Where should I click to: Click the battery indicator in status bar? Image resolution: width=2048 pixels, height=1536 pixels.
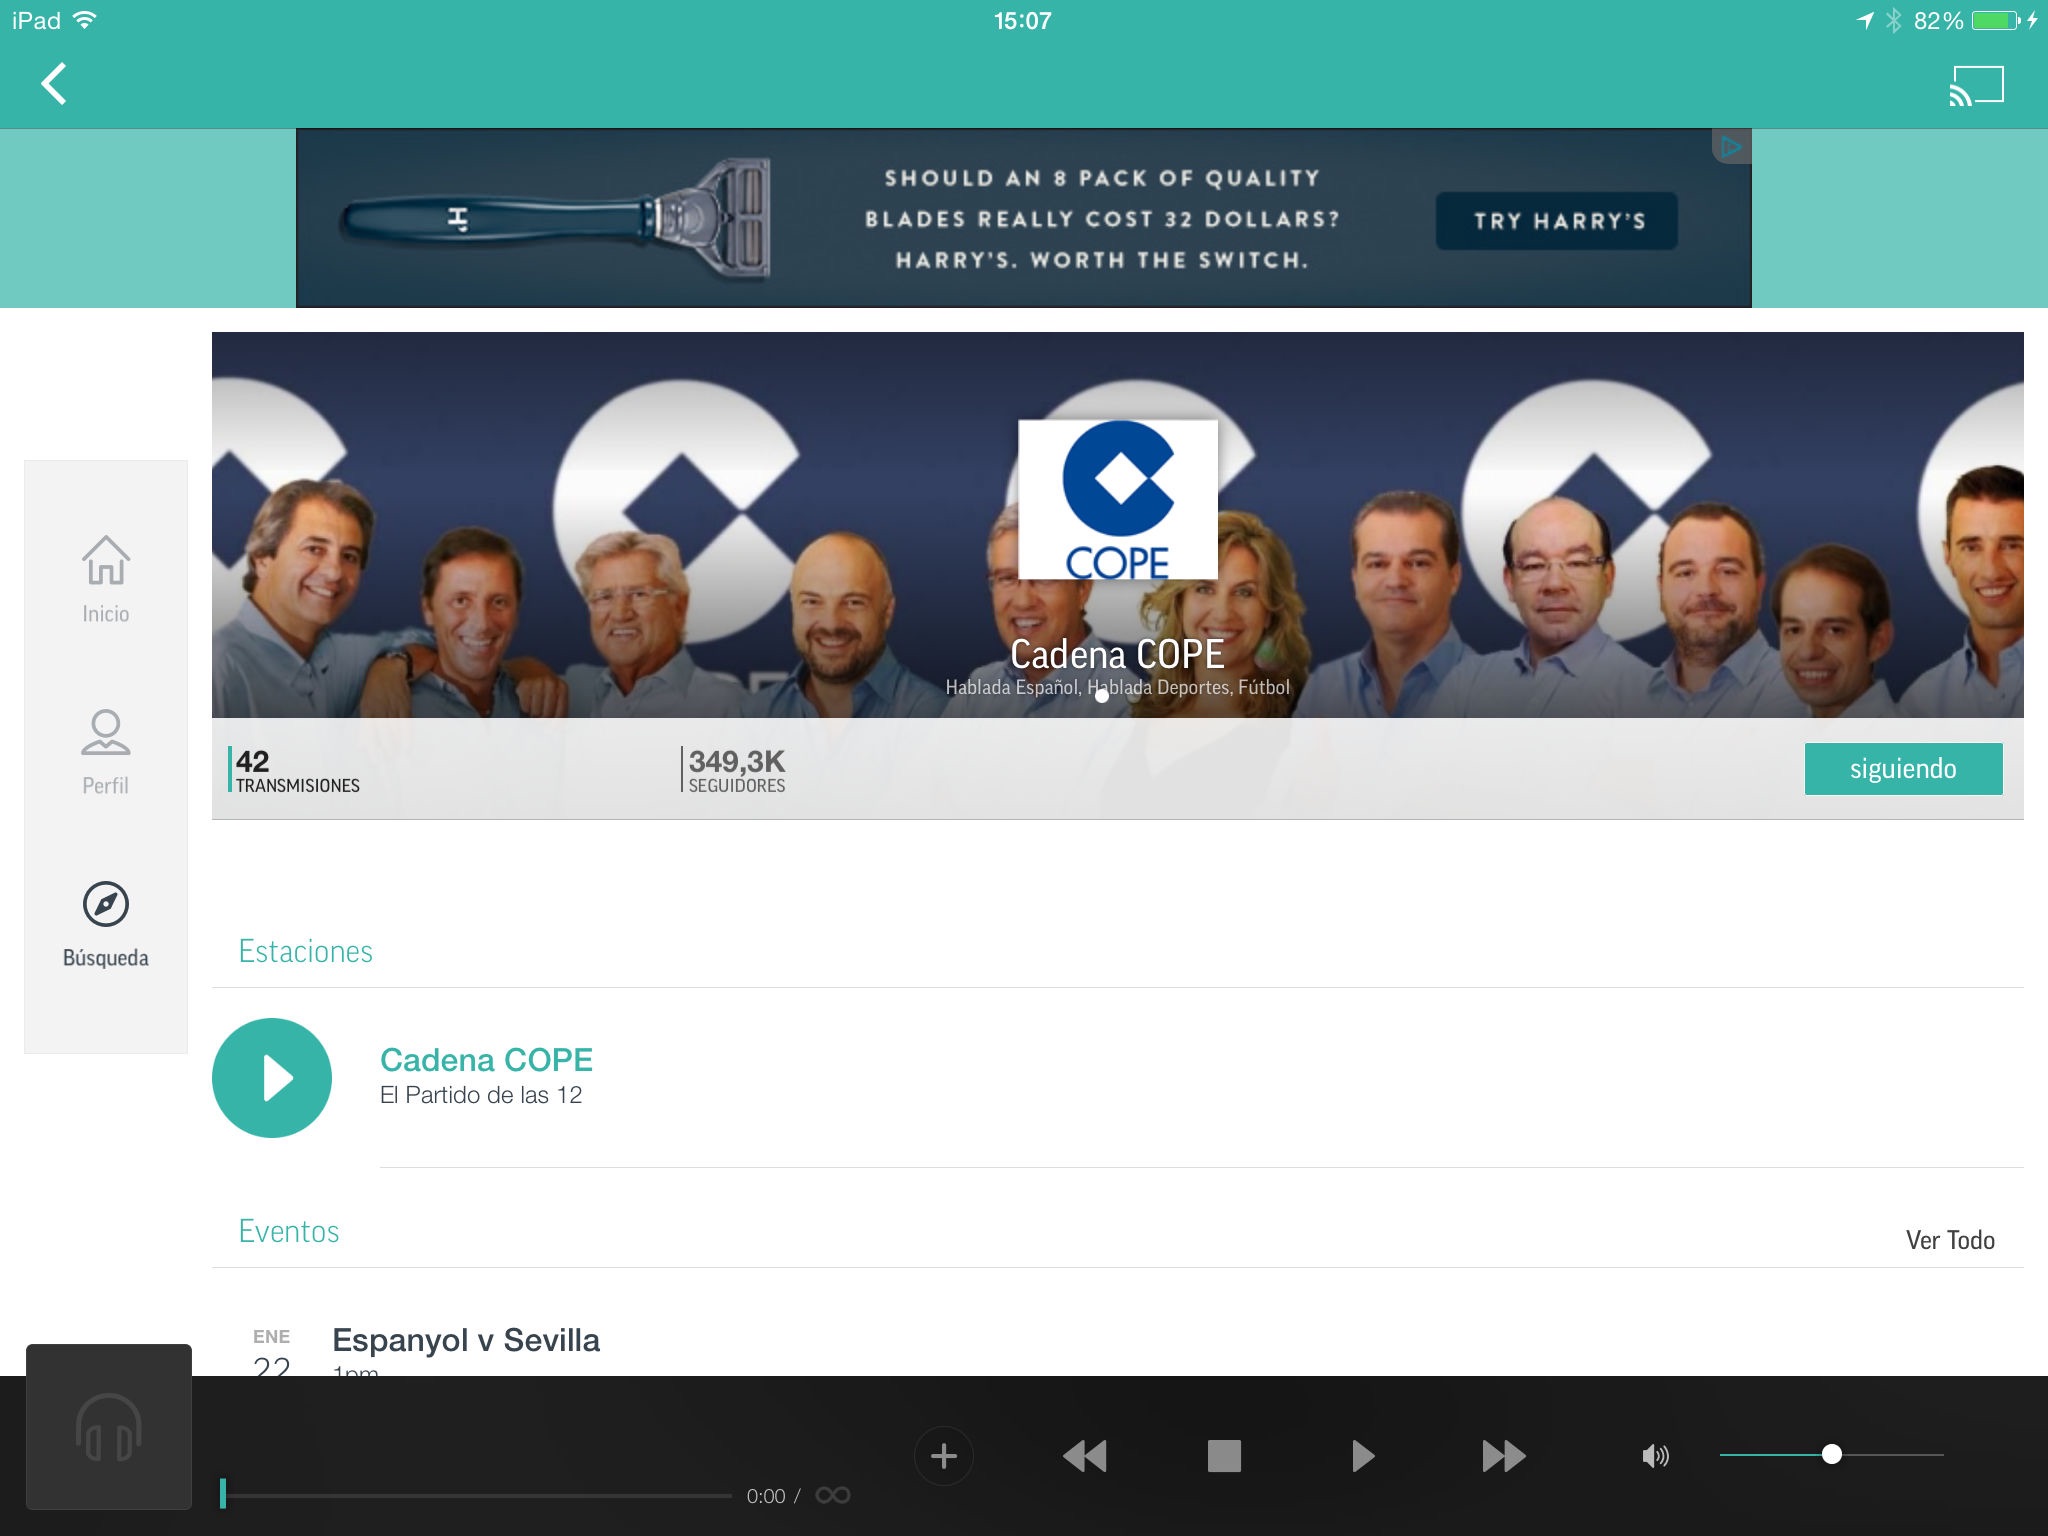point(1997,21)
